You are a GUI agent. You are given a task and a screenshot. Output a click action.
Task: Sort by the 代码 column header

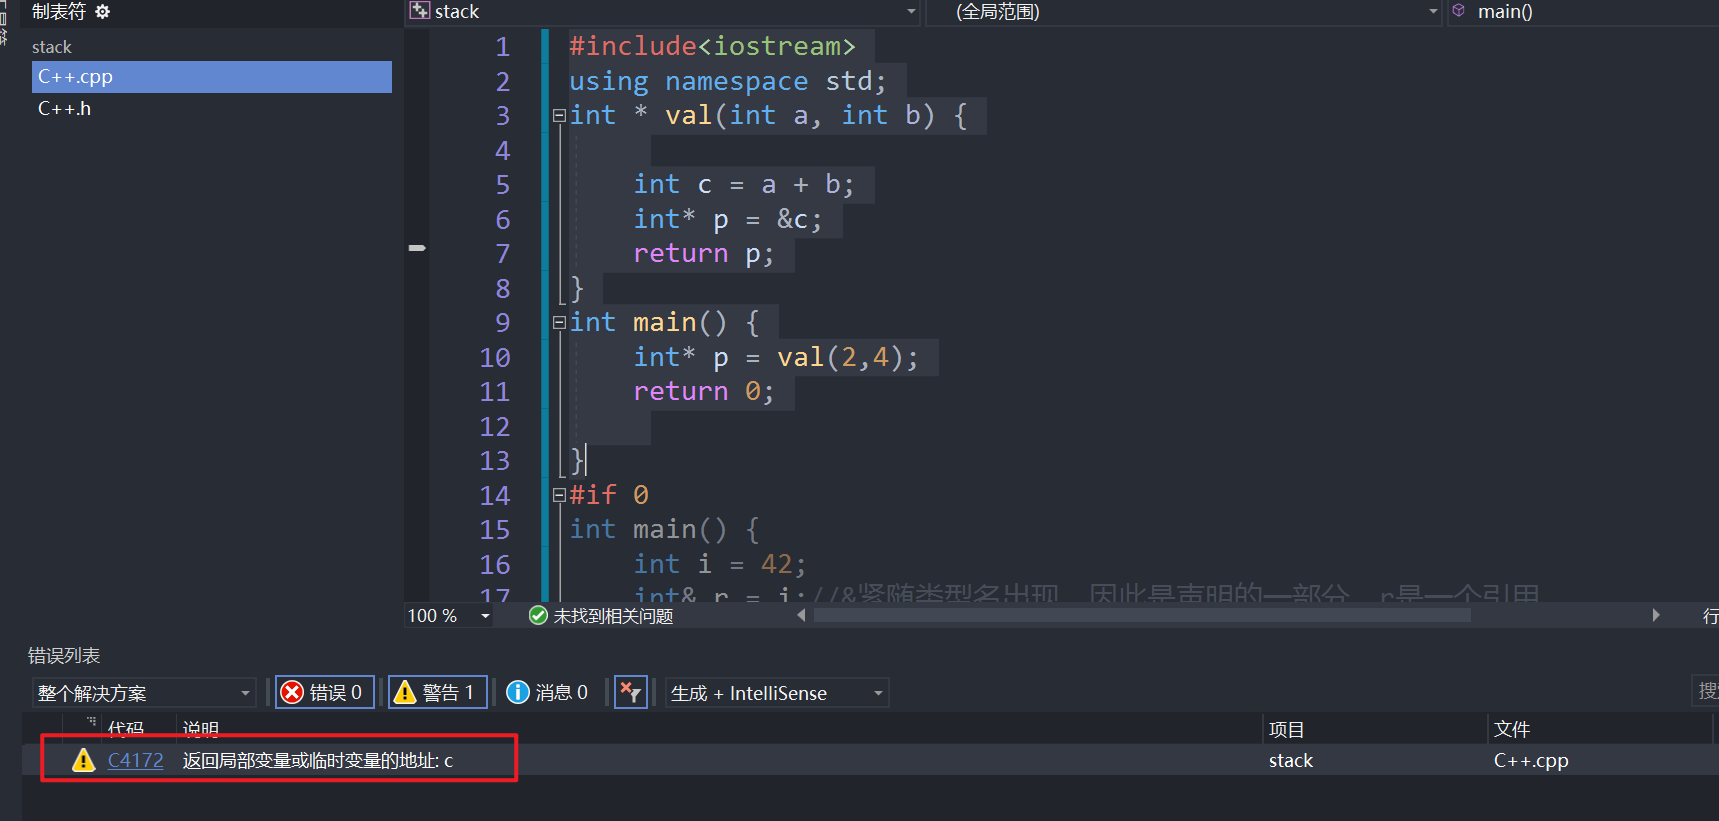pyautogui.click(x=126, y=729)
